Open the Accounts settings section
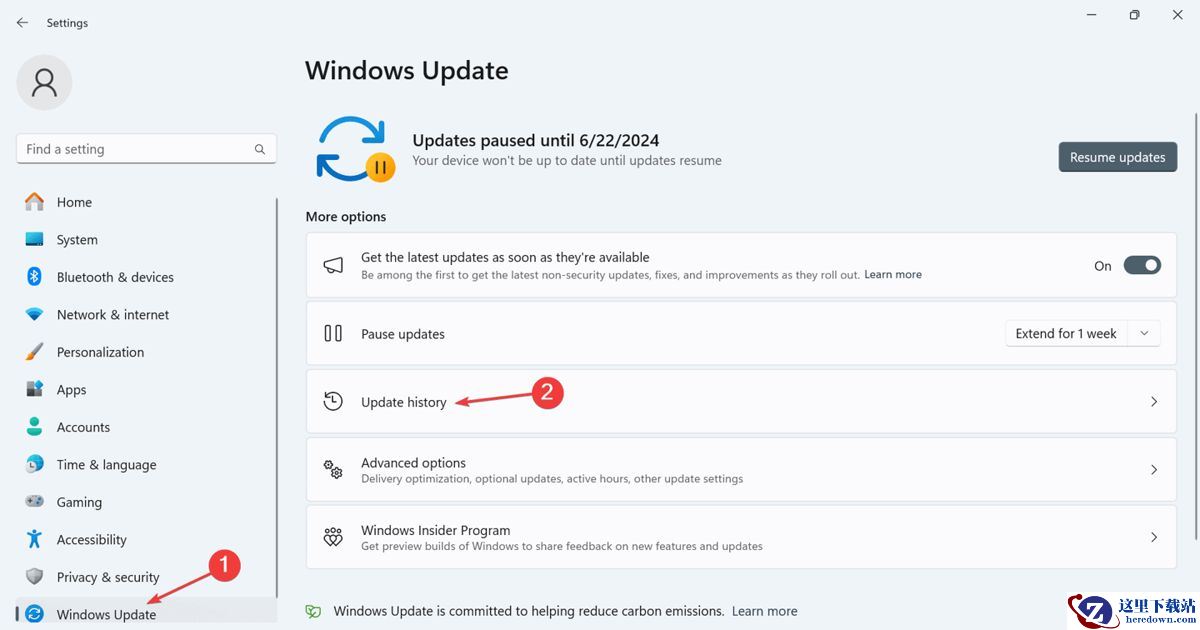This screenshot has width=1200, height=630. coord(83,427)
